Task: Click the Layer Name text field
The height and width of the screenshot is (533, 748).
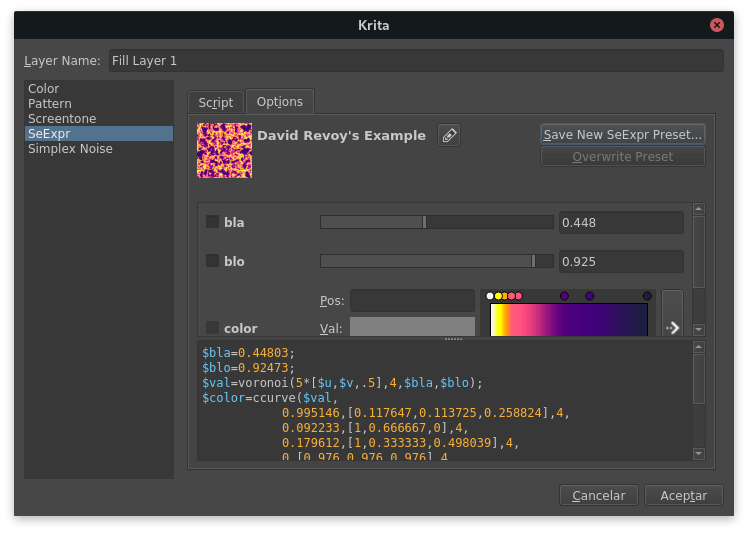Action: point(414,61)
